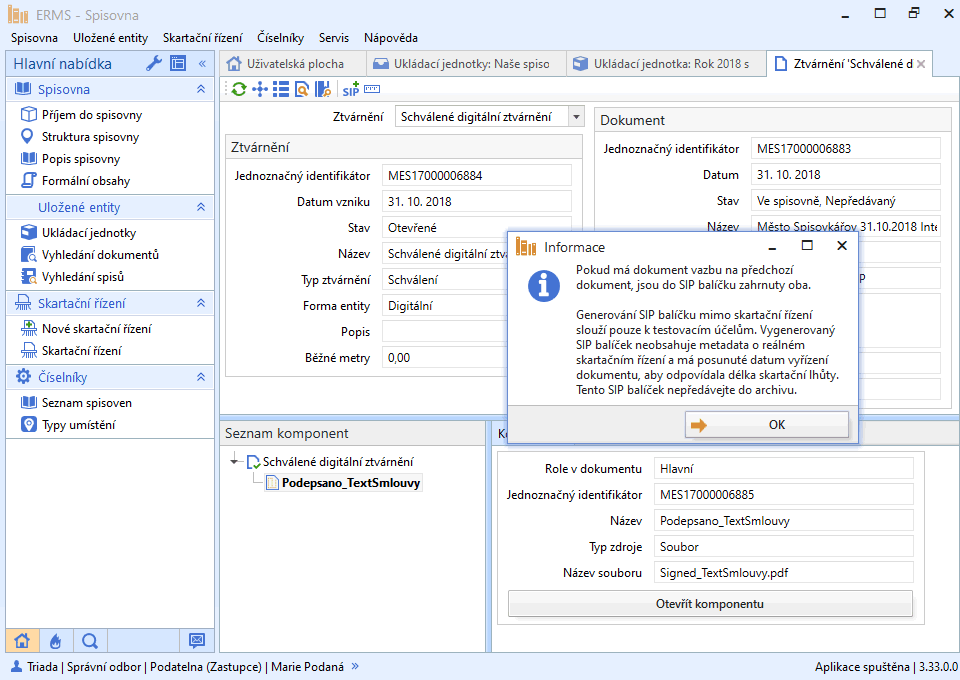Click the Stav field showing Otevřené
This screenshot has width=960, height=680.
click(476, 228)
